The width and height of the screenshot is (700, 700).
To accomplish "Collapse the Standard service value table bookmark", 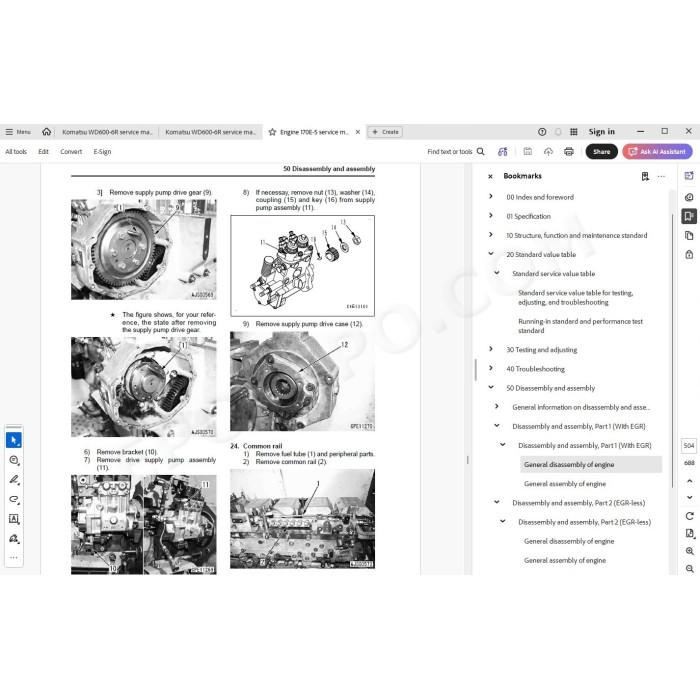I will (497, 273).
